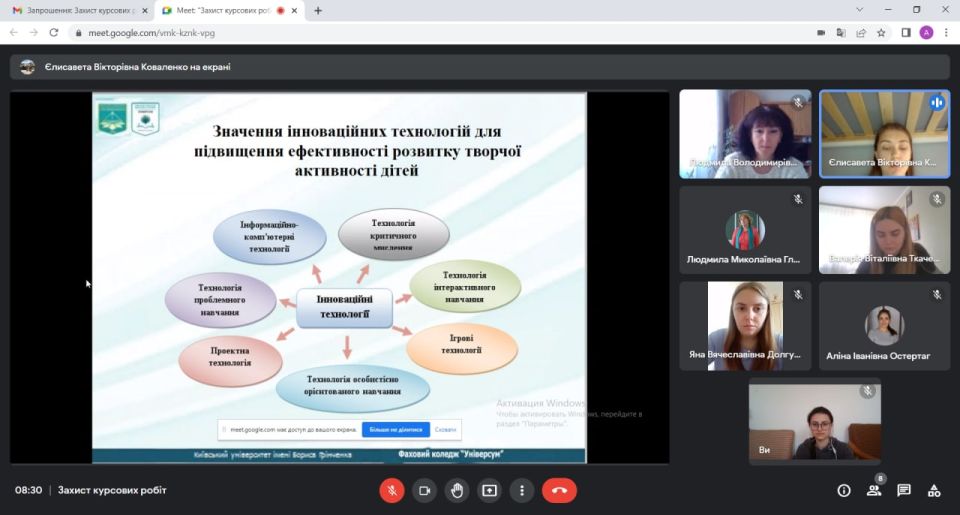Image resolution: width=960 pixels, height=515 pixels.
Task: Open the Chrome profile avatar
Action: (x=926, y=33)
